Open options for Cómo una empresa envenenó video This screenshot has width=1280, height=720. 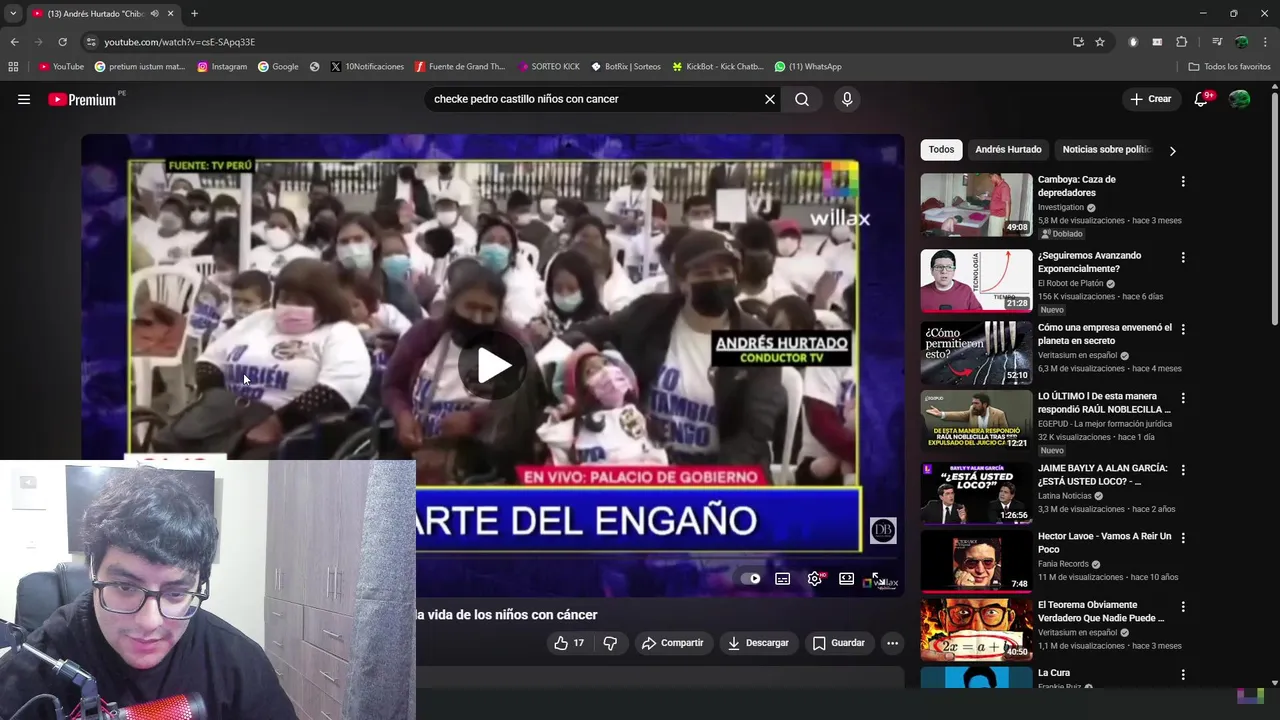[1183, 330]
